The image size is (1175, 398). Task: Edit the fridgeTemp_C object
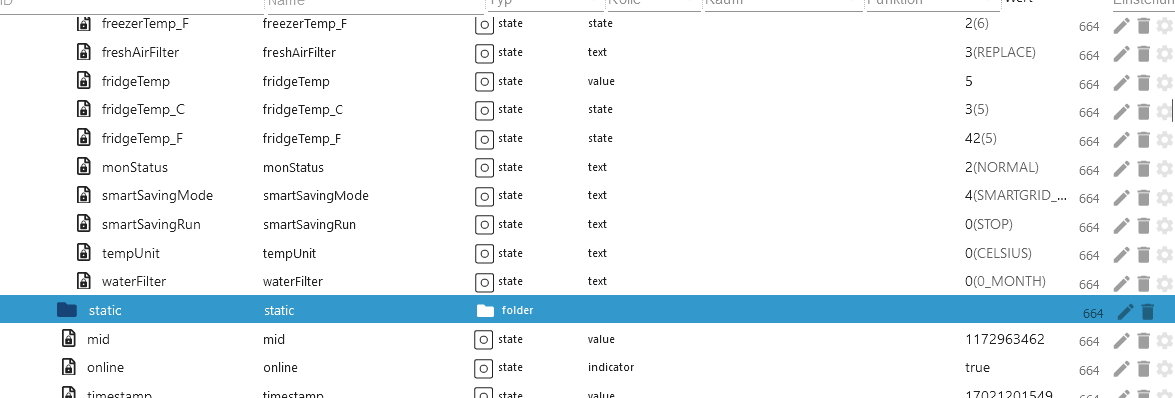[x=1121, y=112]
